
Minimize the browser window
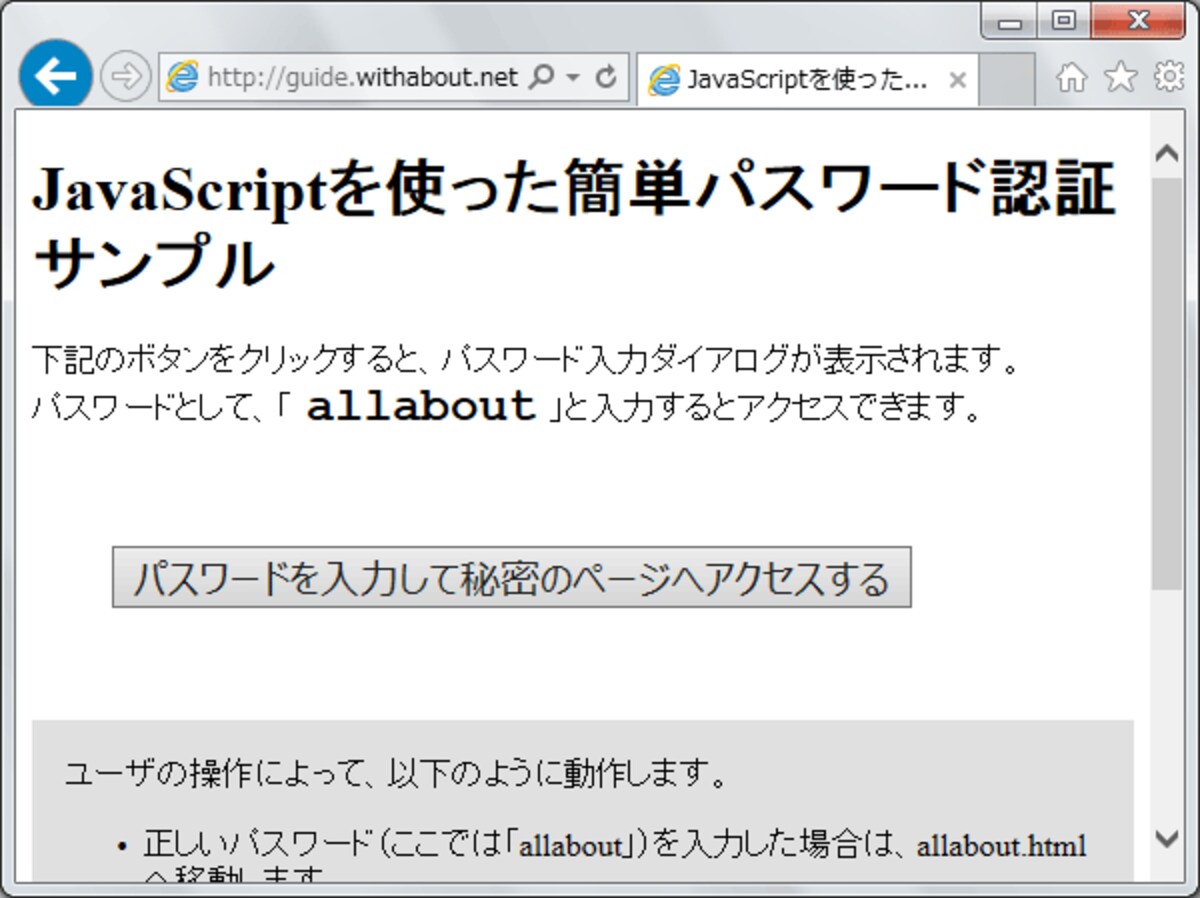click(1010, 22)
